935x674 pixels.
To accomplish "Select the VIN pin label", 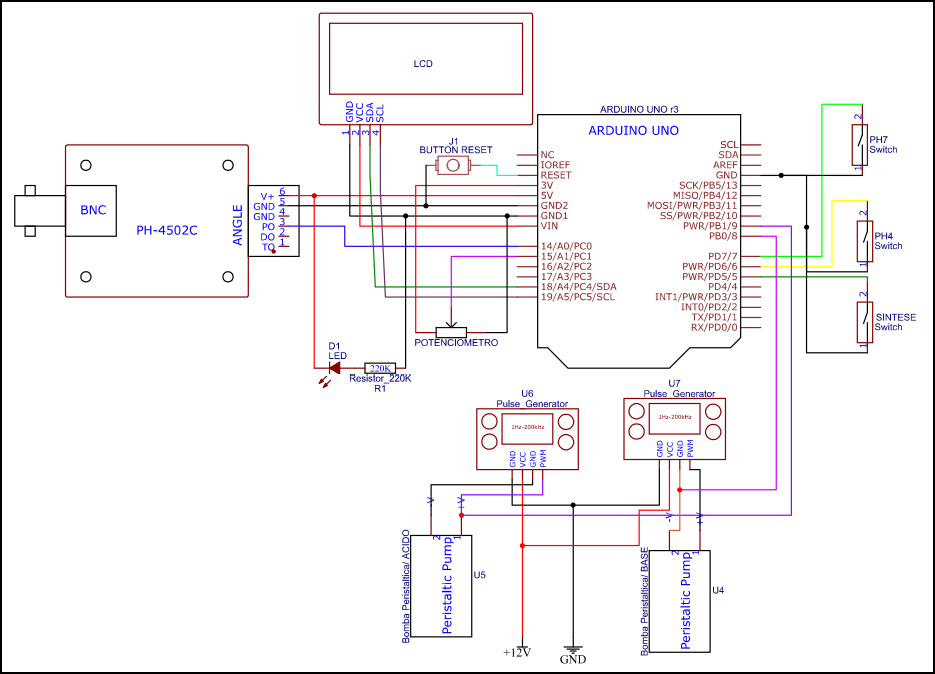I will click(x=549, y=226).
